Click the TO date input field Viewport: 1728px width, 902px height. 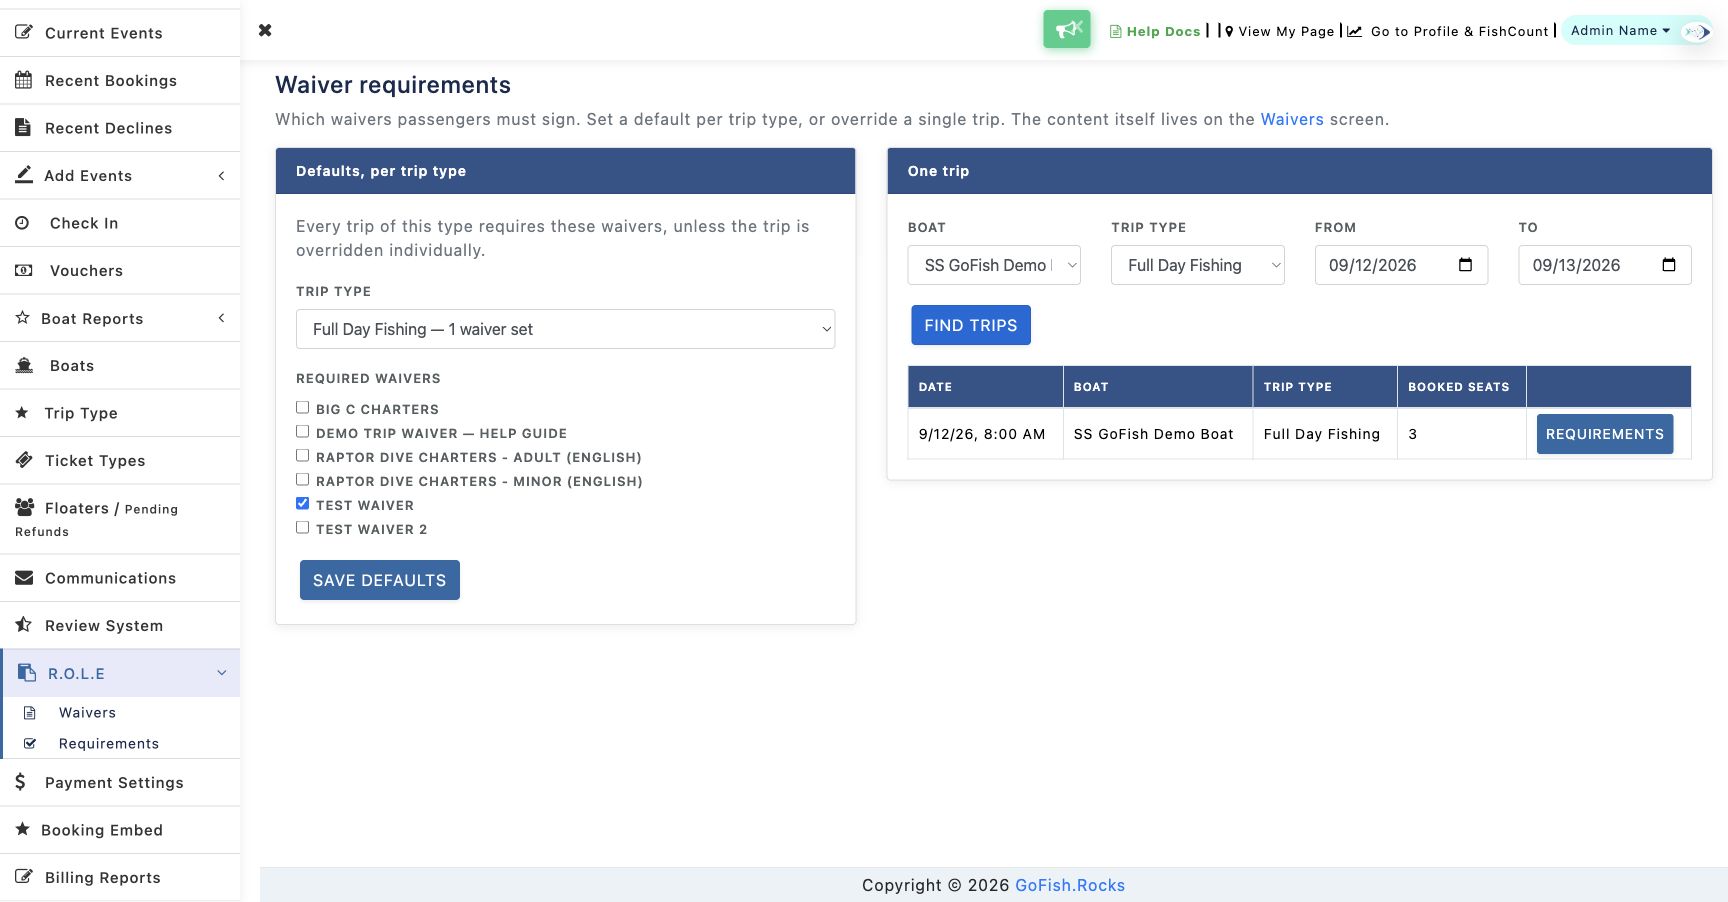coord(1605,265)
